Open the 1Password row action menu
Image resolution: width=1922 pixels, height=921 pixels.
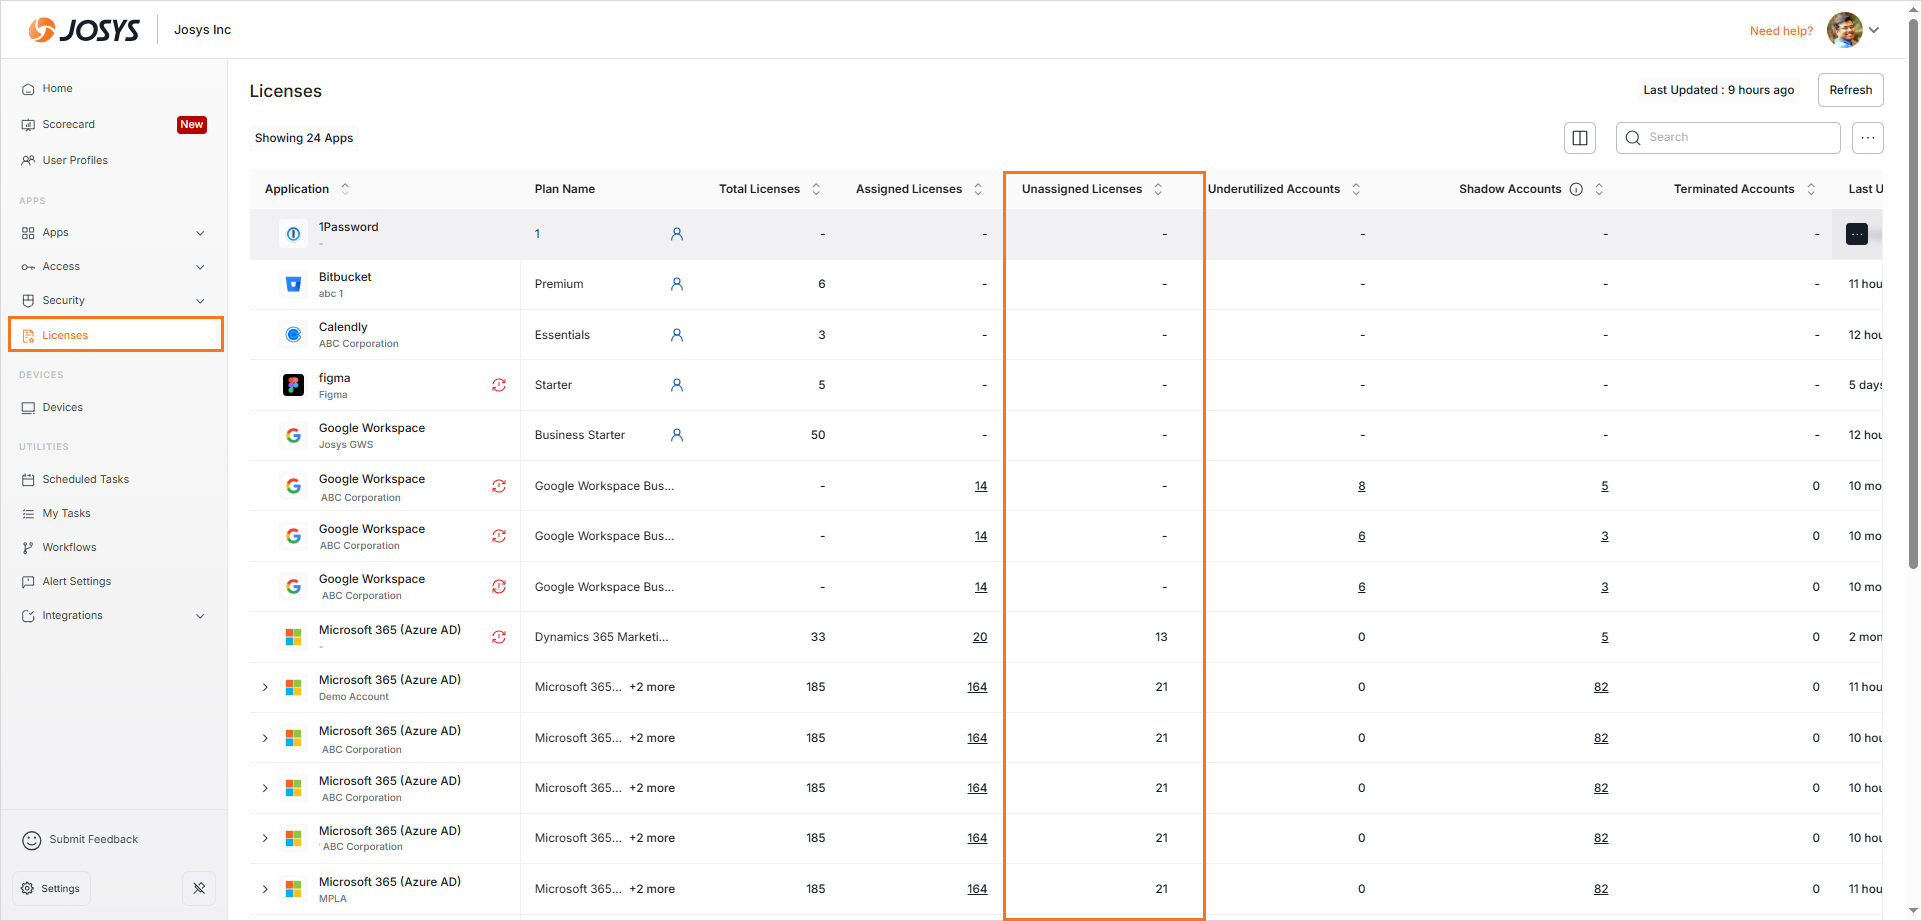click(1857, 234)
